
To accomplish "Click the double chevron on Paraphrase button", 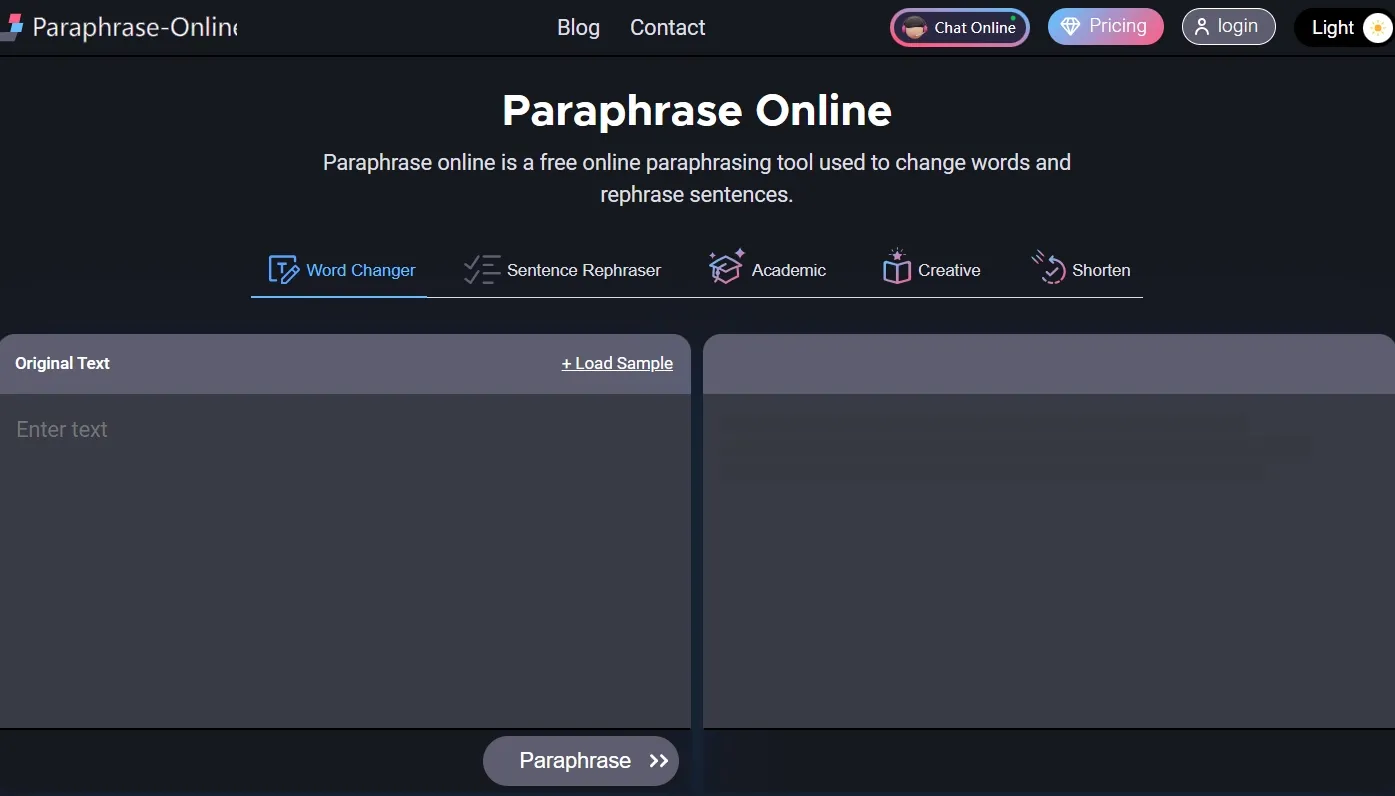I will pos(658,761).
